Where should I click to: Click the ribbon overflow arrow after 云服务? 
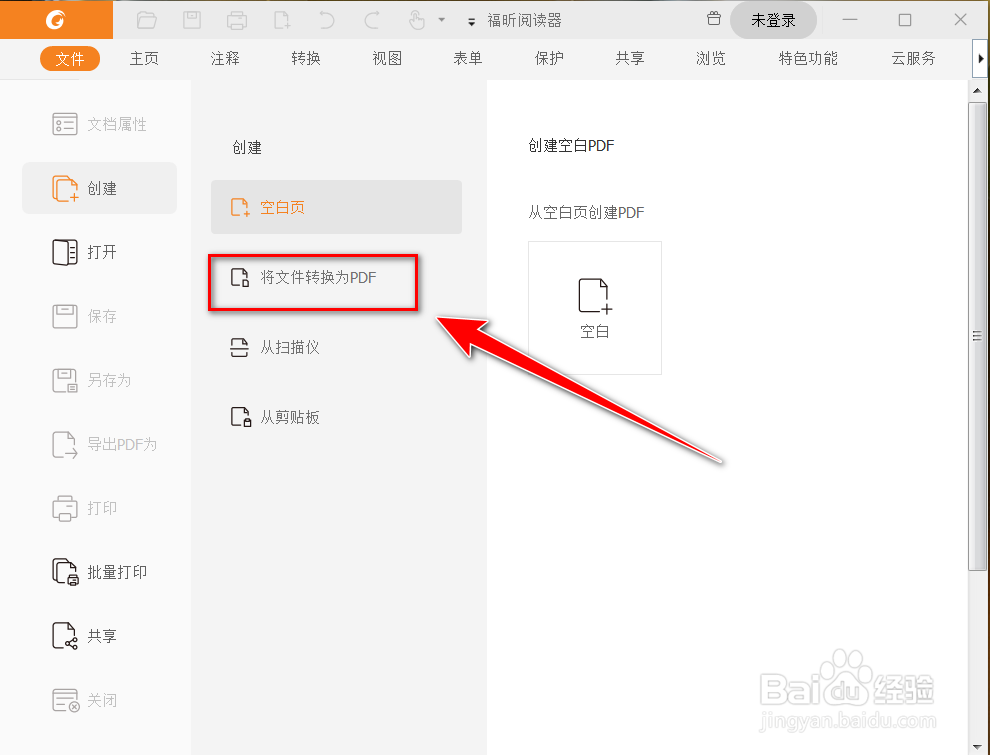pyautogui.click(x=981, y=58)
